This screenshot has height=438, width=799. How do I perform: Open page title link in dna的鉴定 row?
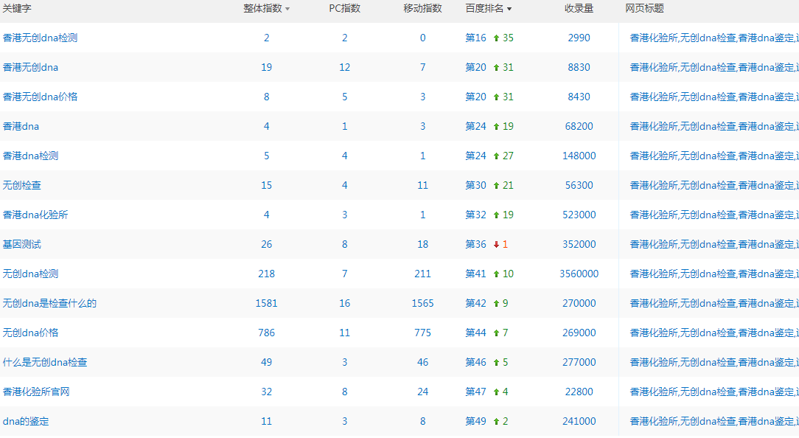coord(714,422)
